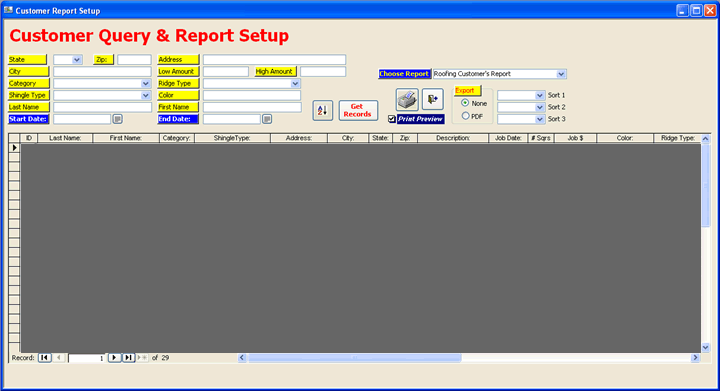Select the None export option

[465, 103]
